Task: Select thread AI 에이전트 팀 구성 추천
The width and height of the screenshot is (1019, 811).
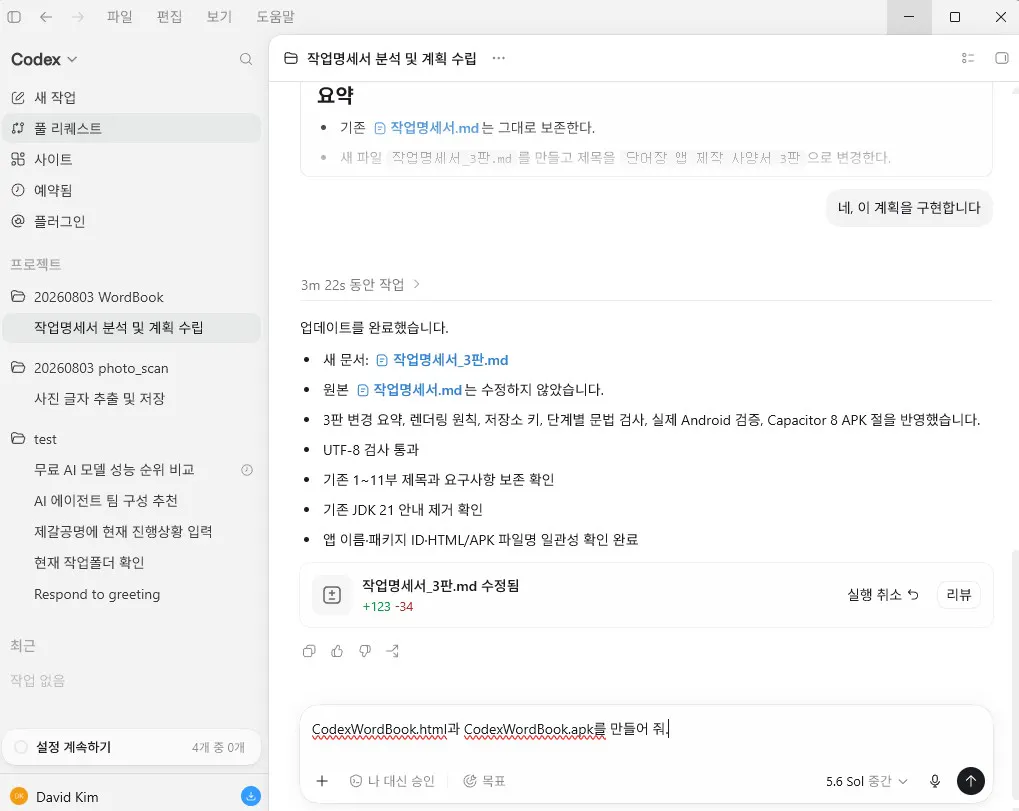Action: [132, 501]
